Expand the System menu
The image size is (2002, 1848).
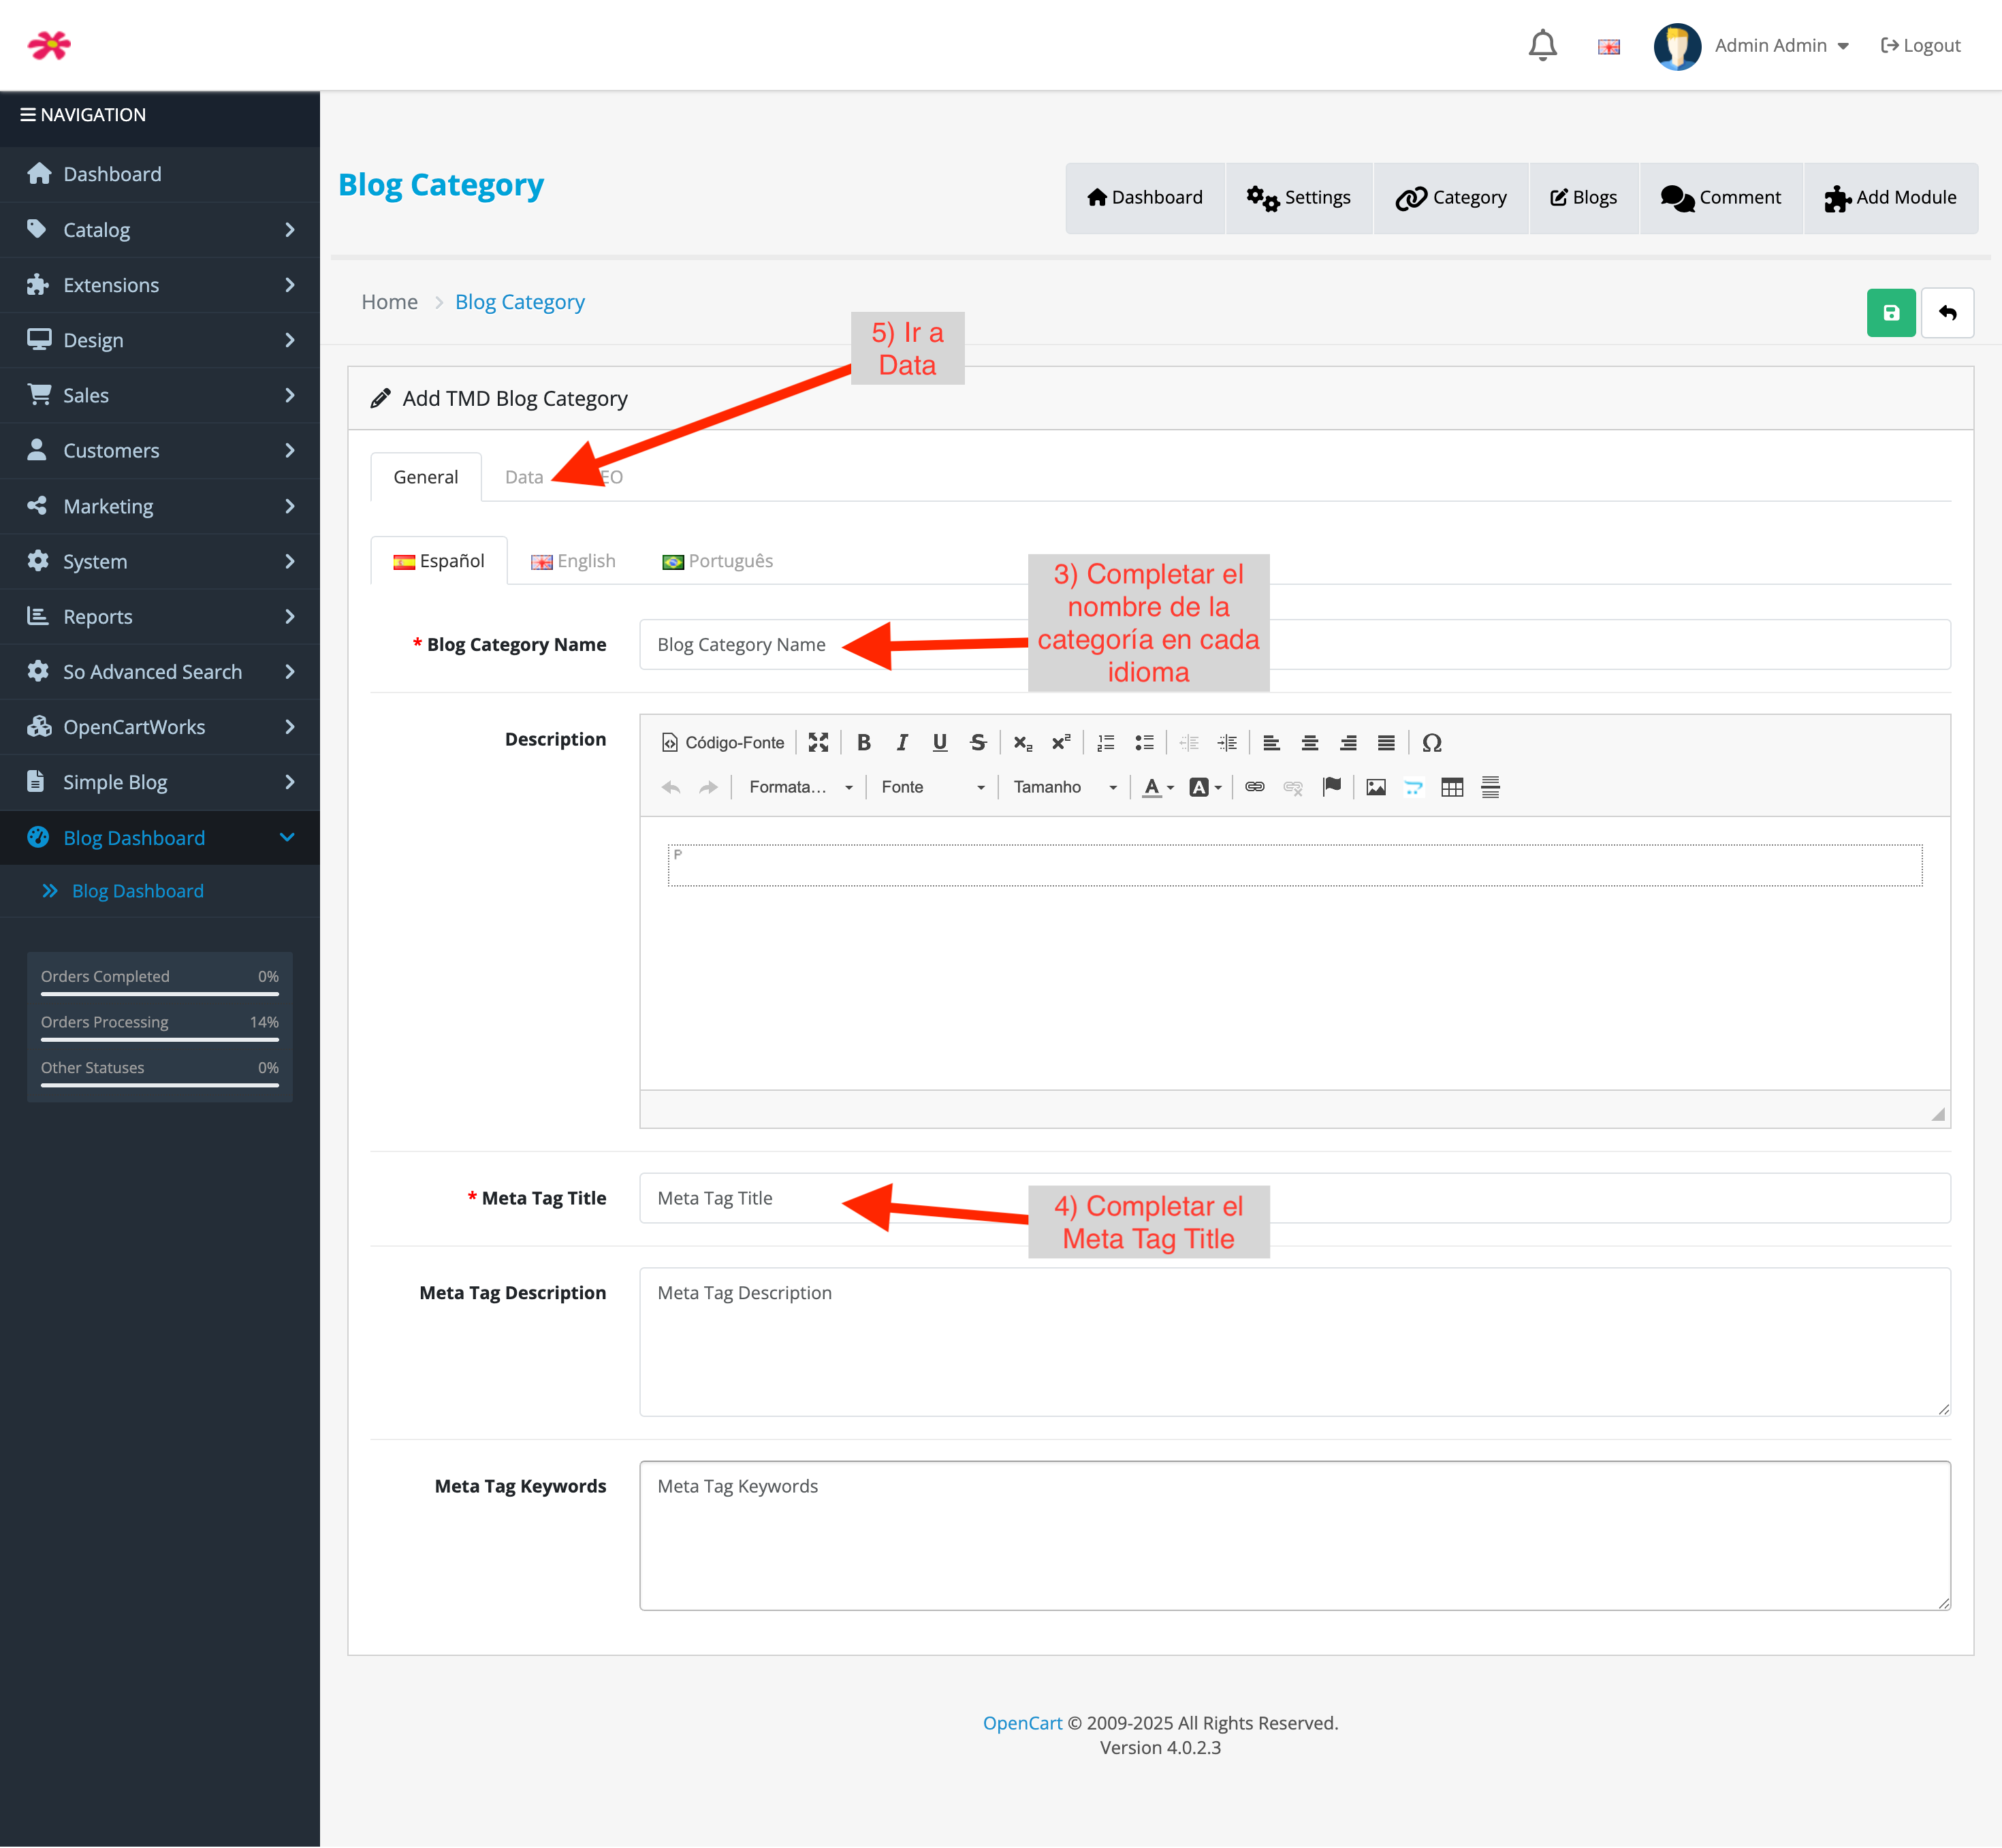pos(160,561)
